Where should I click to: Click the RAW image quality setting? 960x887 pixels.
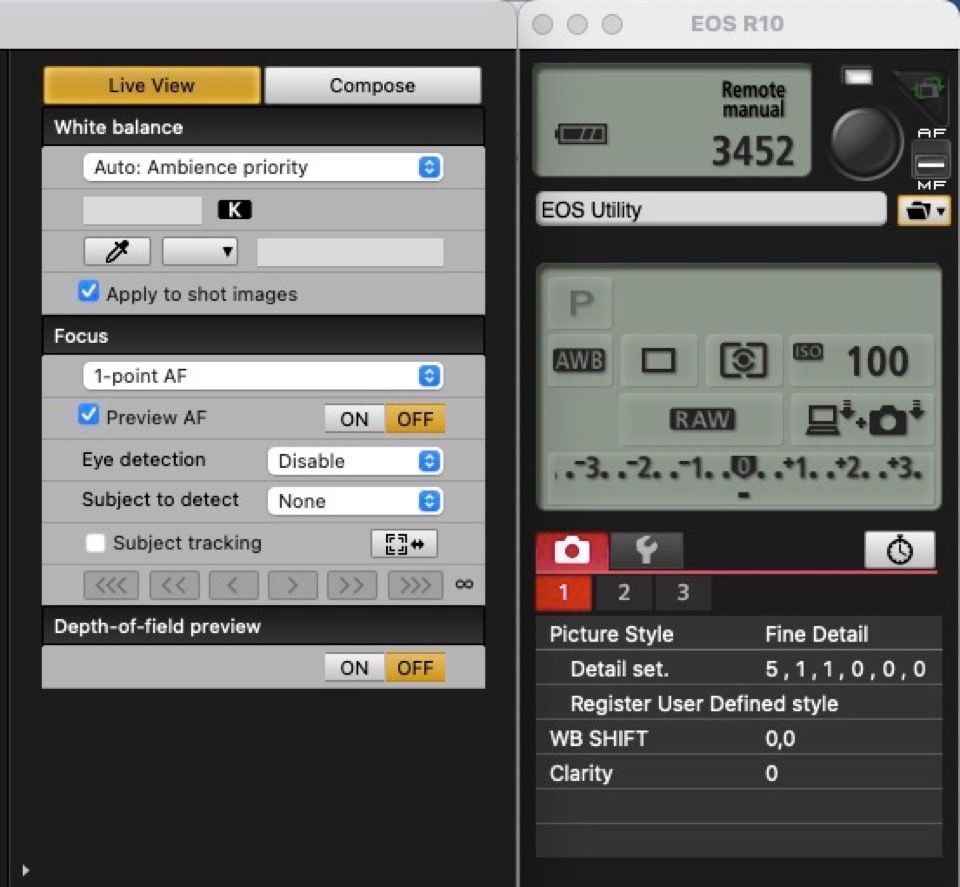pos(702,419)
